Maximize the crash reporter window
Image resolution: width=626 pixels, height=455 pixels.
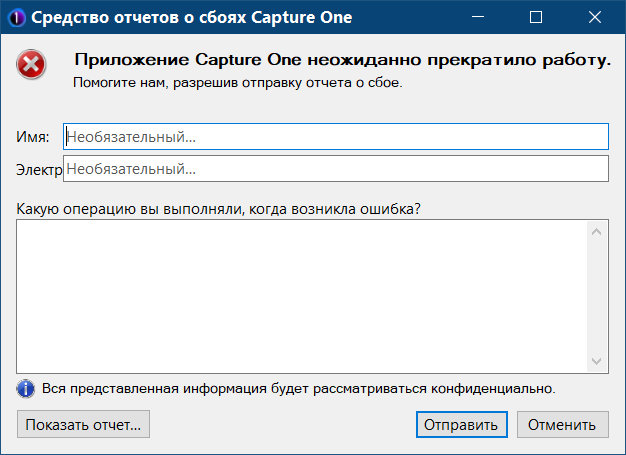click(x=536, y=17)
